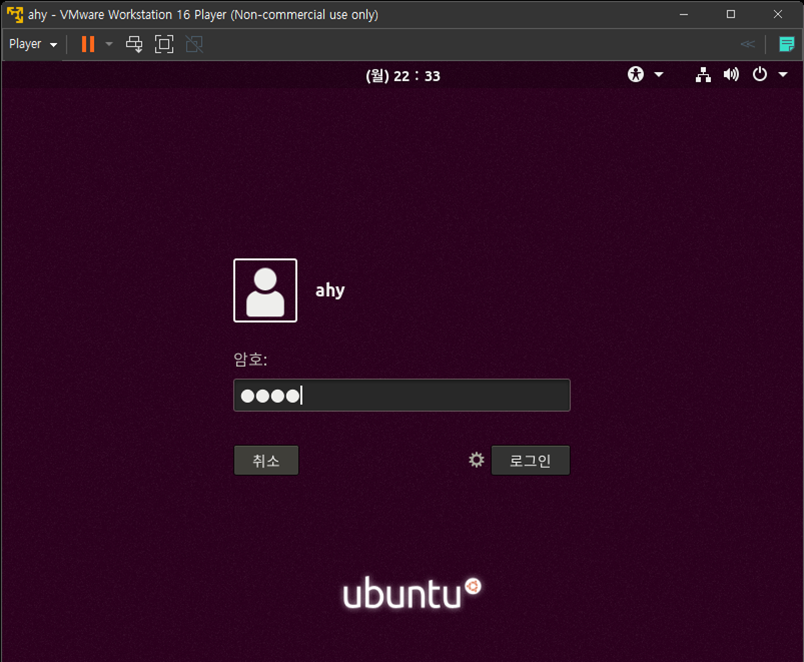Open the Player menu
The height and width of the screenshot is (662, 804).
point(33,44)
